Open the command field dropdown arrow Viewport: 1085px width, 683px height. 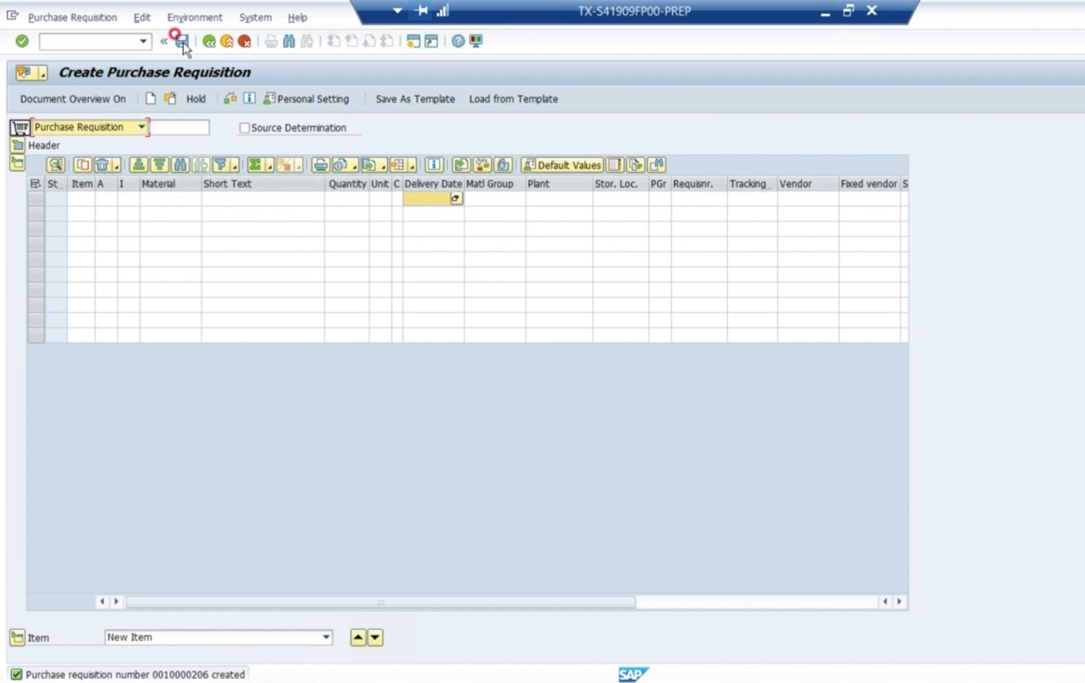point(143,42)
